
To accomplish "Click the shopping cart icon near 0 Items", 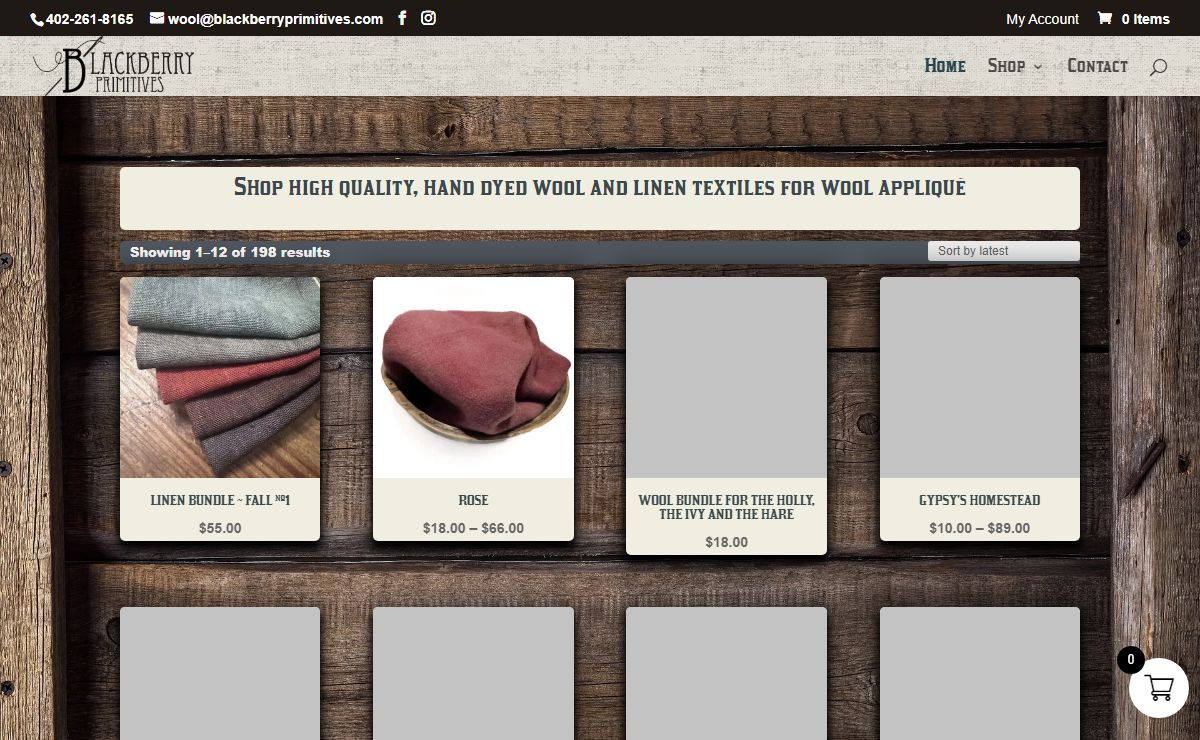I will coord(1105,18).
